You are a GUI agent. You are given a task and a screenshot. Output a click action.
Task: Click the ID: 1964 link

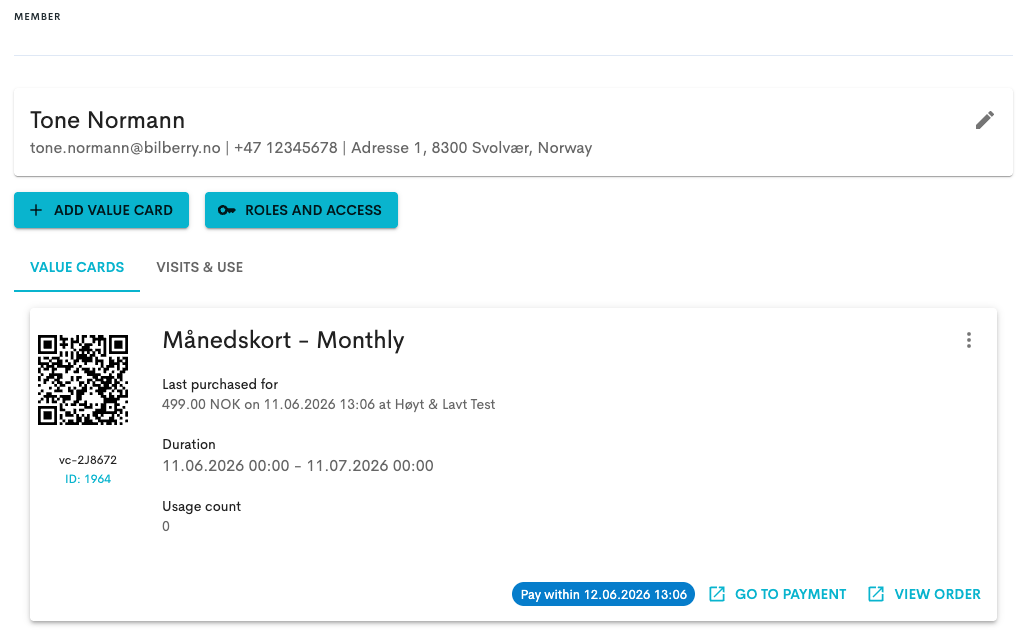tap(88, 479)
